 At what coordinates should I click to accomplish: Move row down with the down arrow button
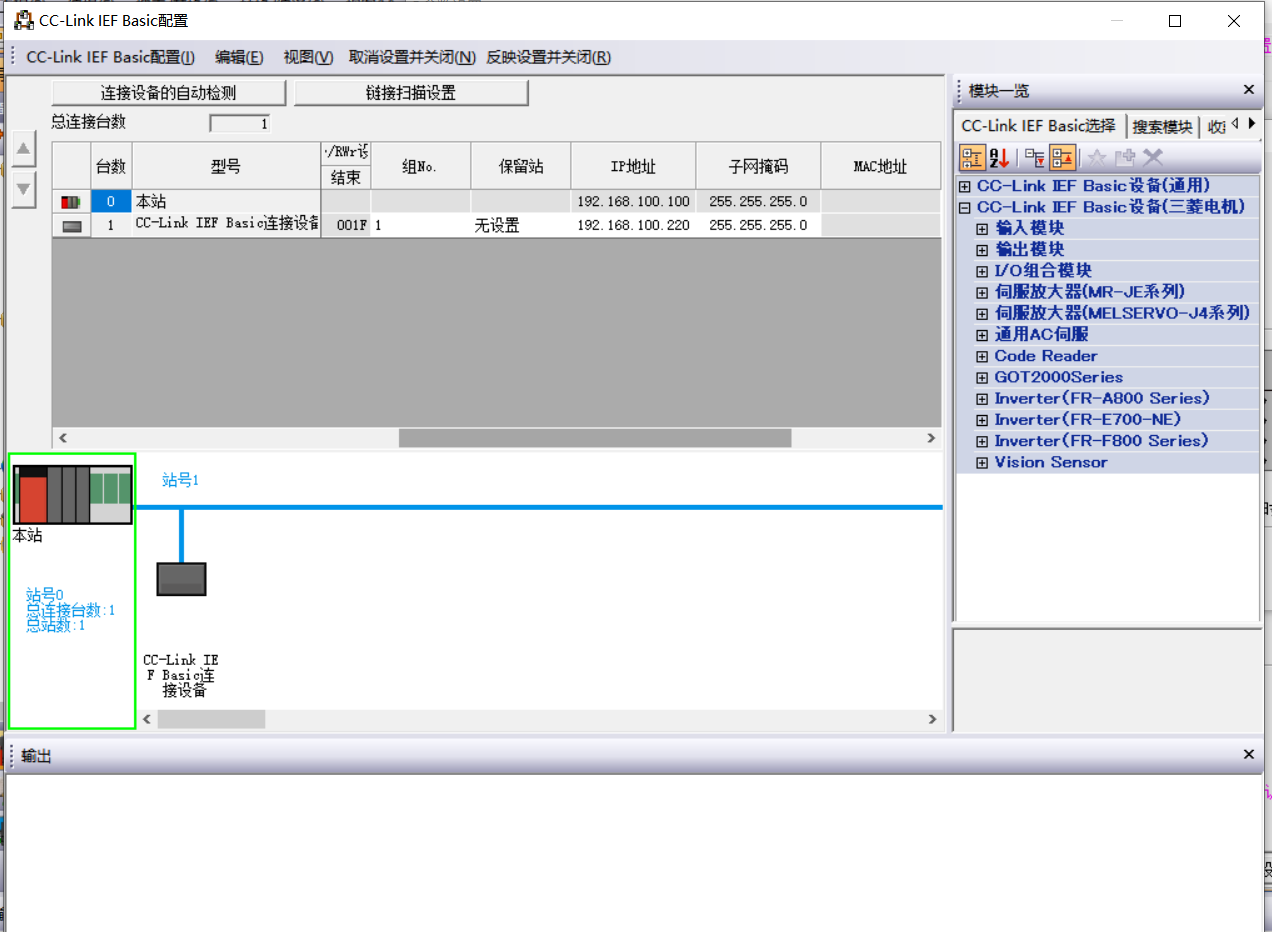[25, 189]
